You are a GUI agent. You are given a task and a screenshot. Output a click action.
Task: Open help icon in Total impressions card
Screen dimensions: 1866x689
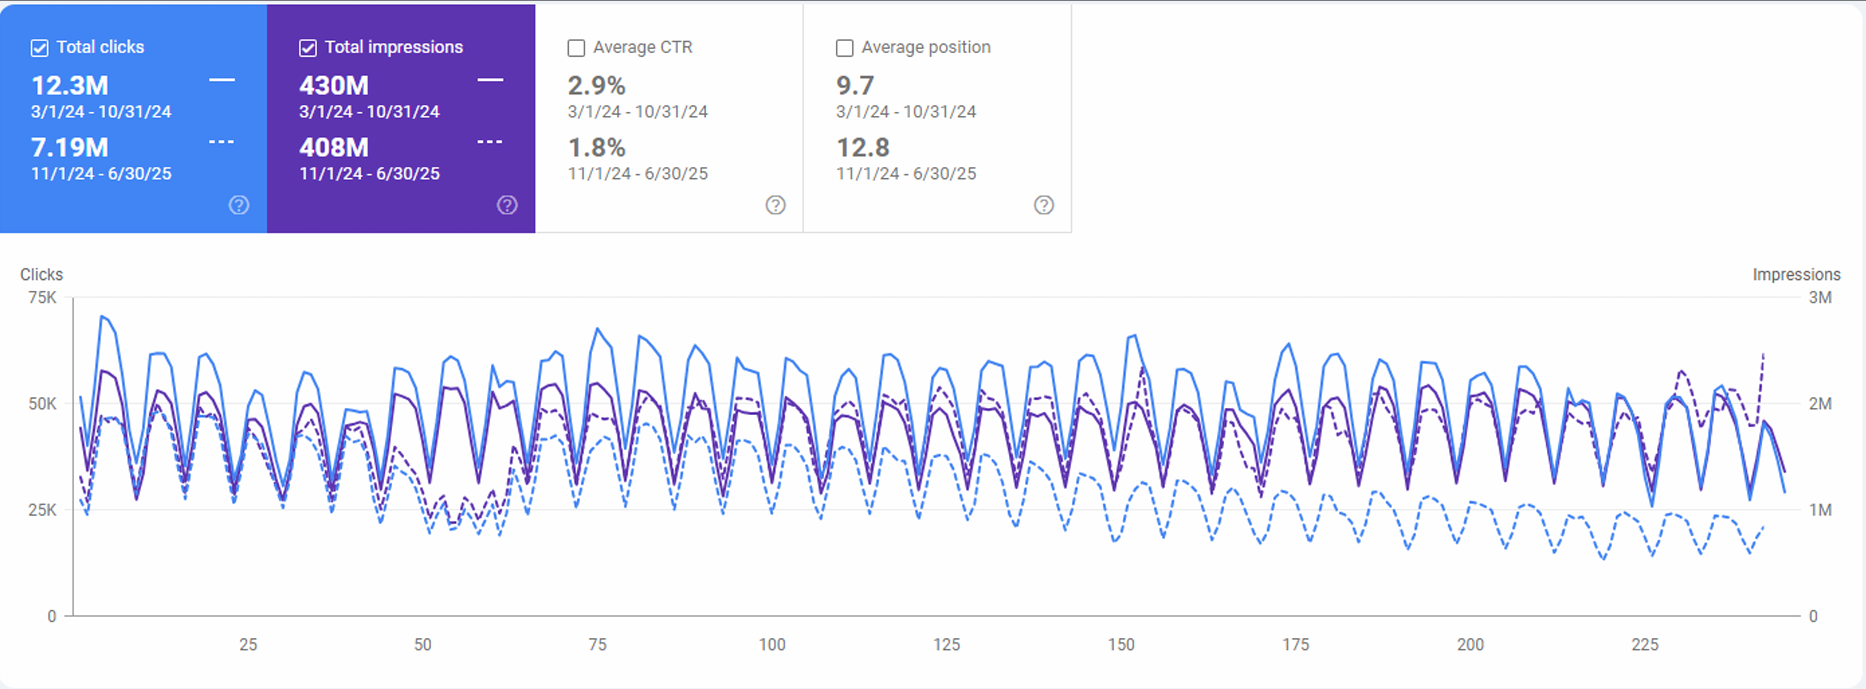tap(507, 205)
